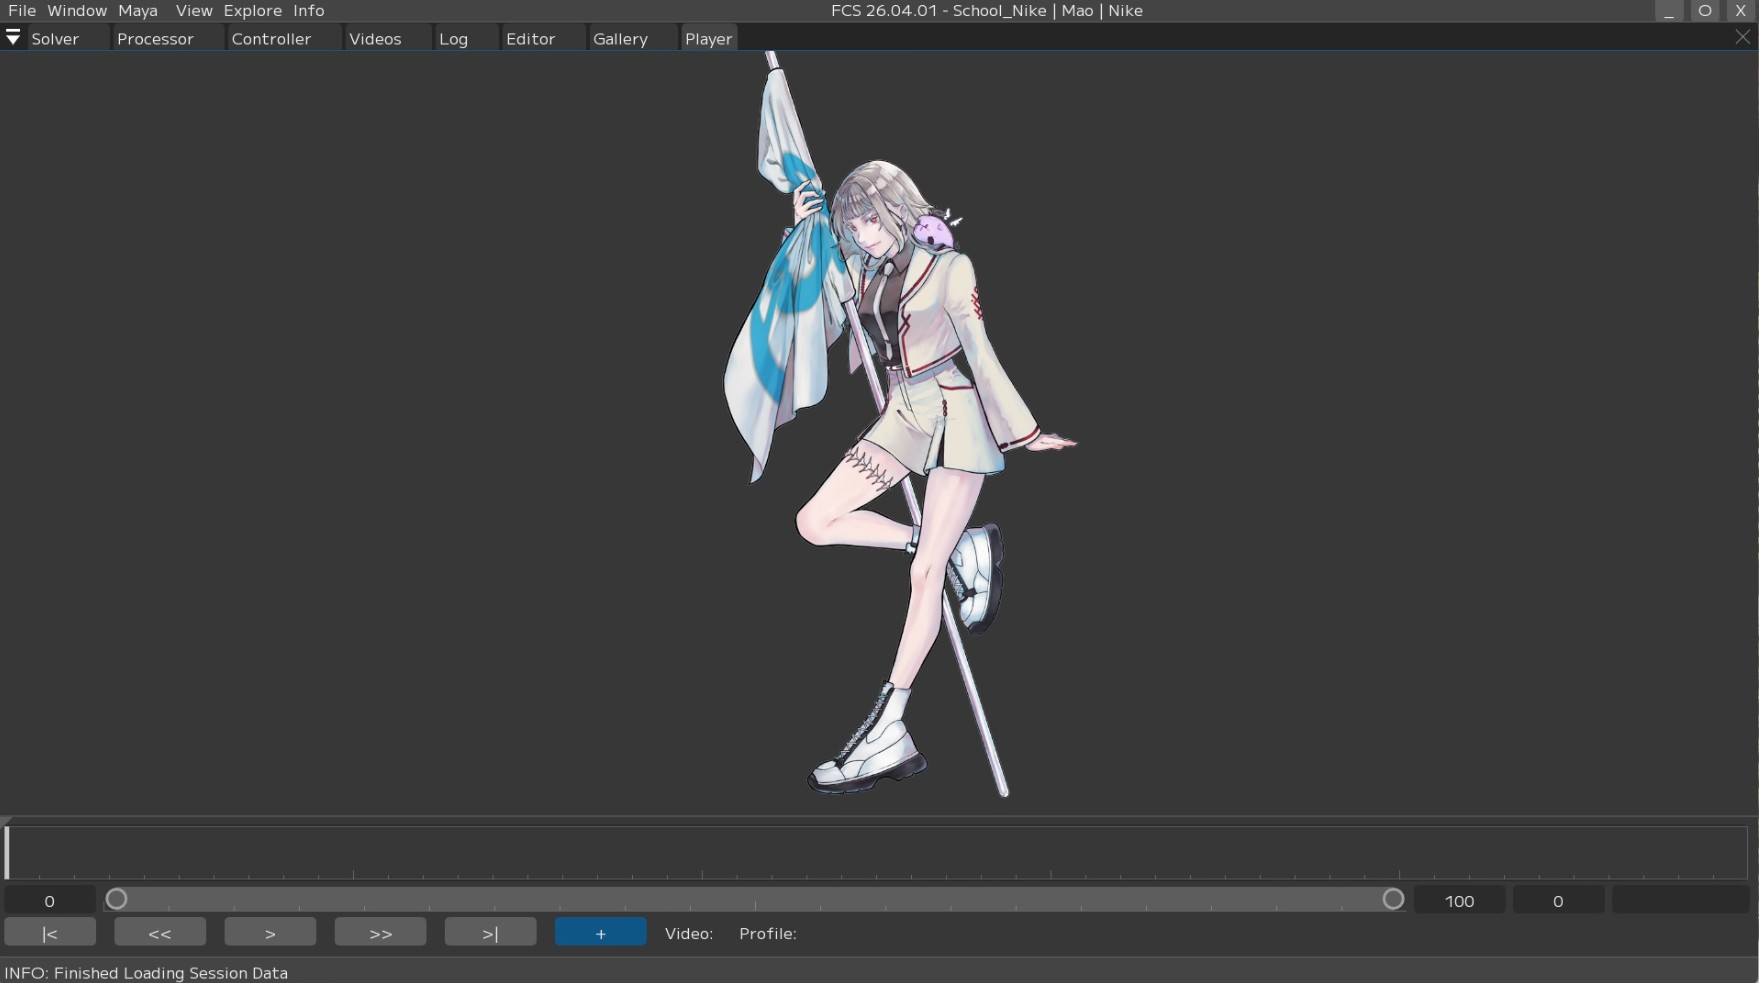
Task: Select the Controller tab
Action: pyautogui.click(x=271, y=39)
